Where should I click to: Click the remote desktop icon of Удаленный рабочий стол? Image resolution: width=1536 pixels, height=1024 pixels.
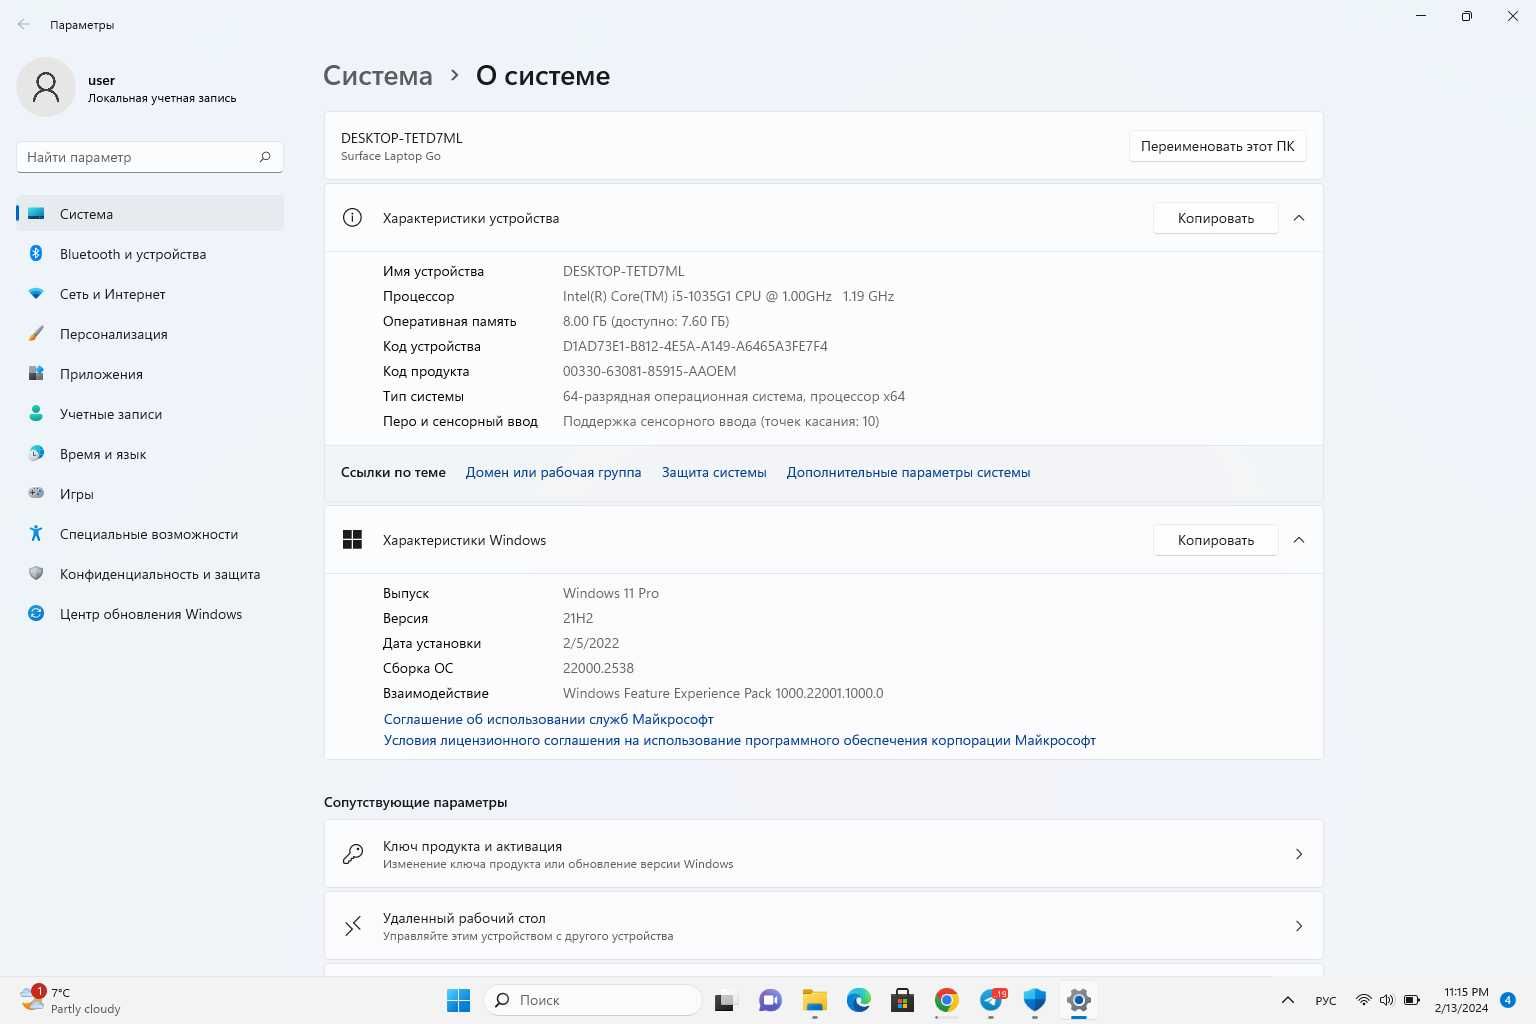point(353,926)
